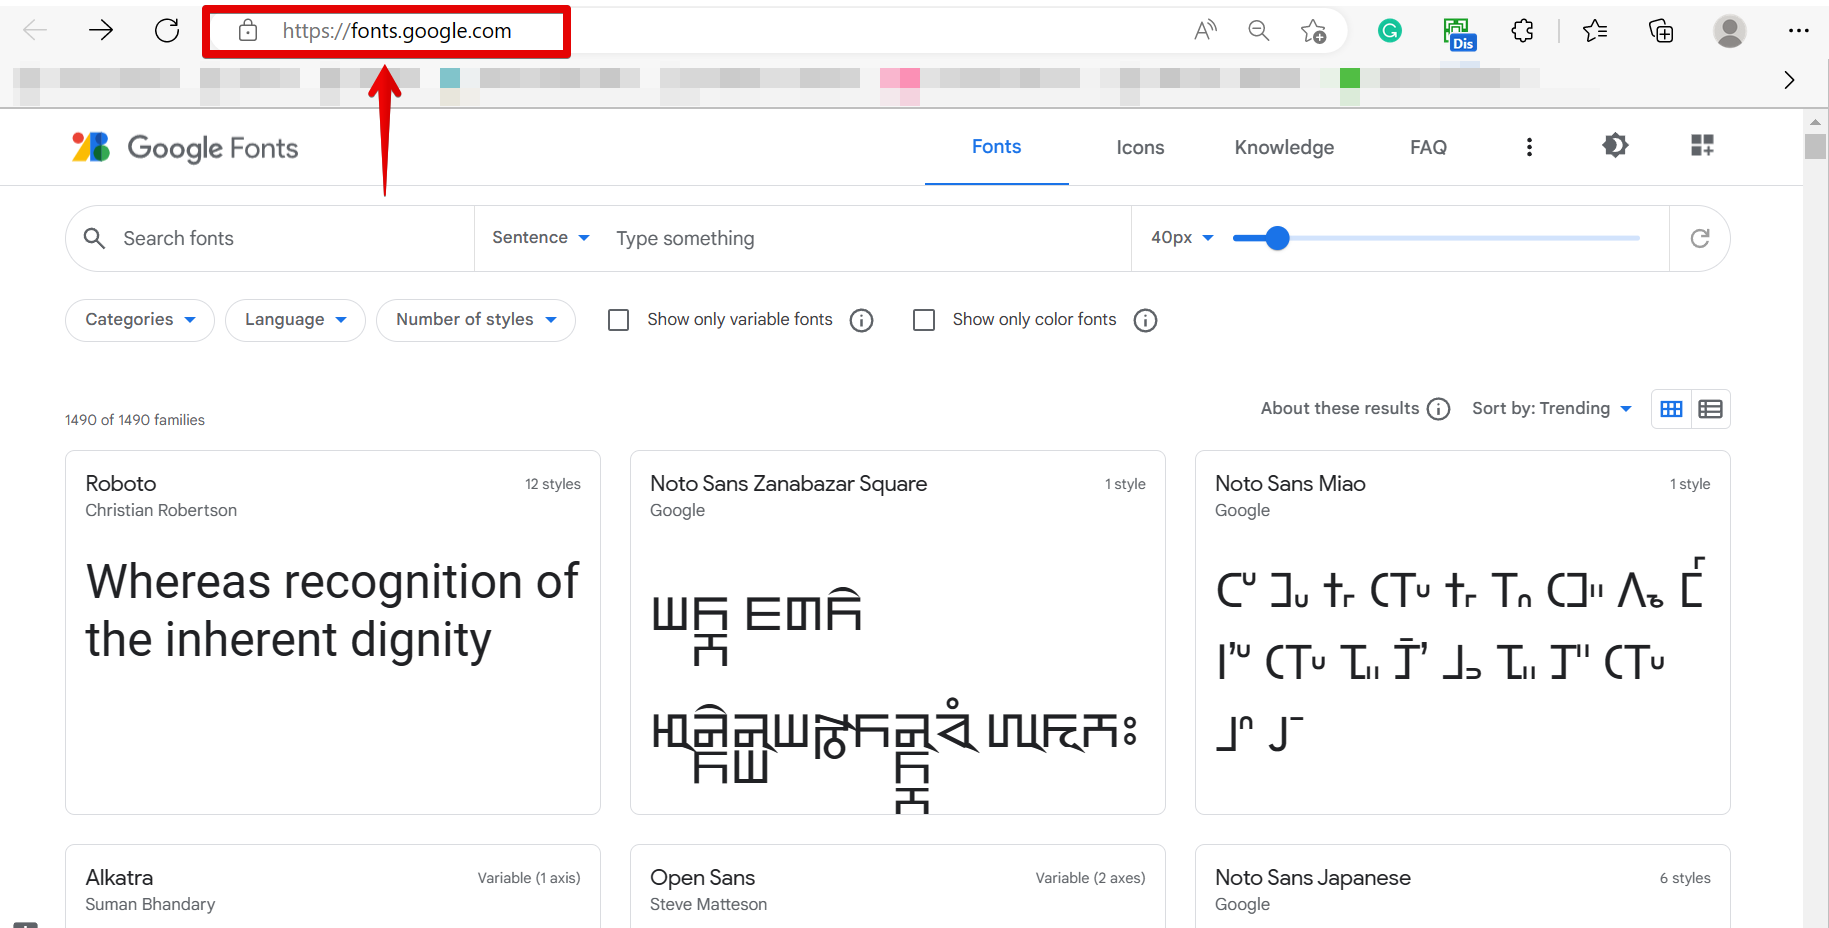Open the Alkatra font
Image resolution: width=1829 pixels, height=928 pixels.
coord(119,878)
